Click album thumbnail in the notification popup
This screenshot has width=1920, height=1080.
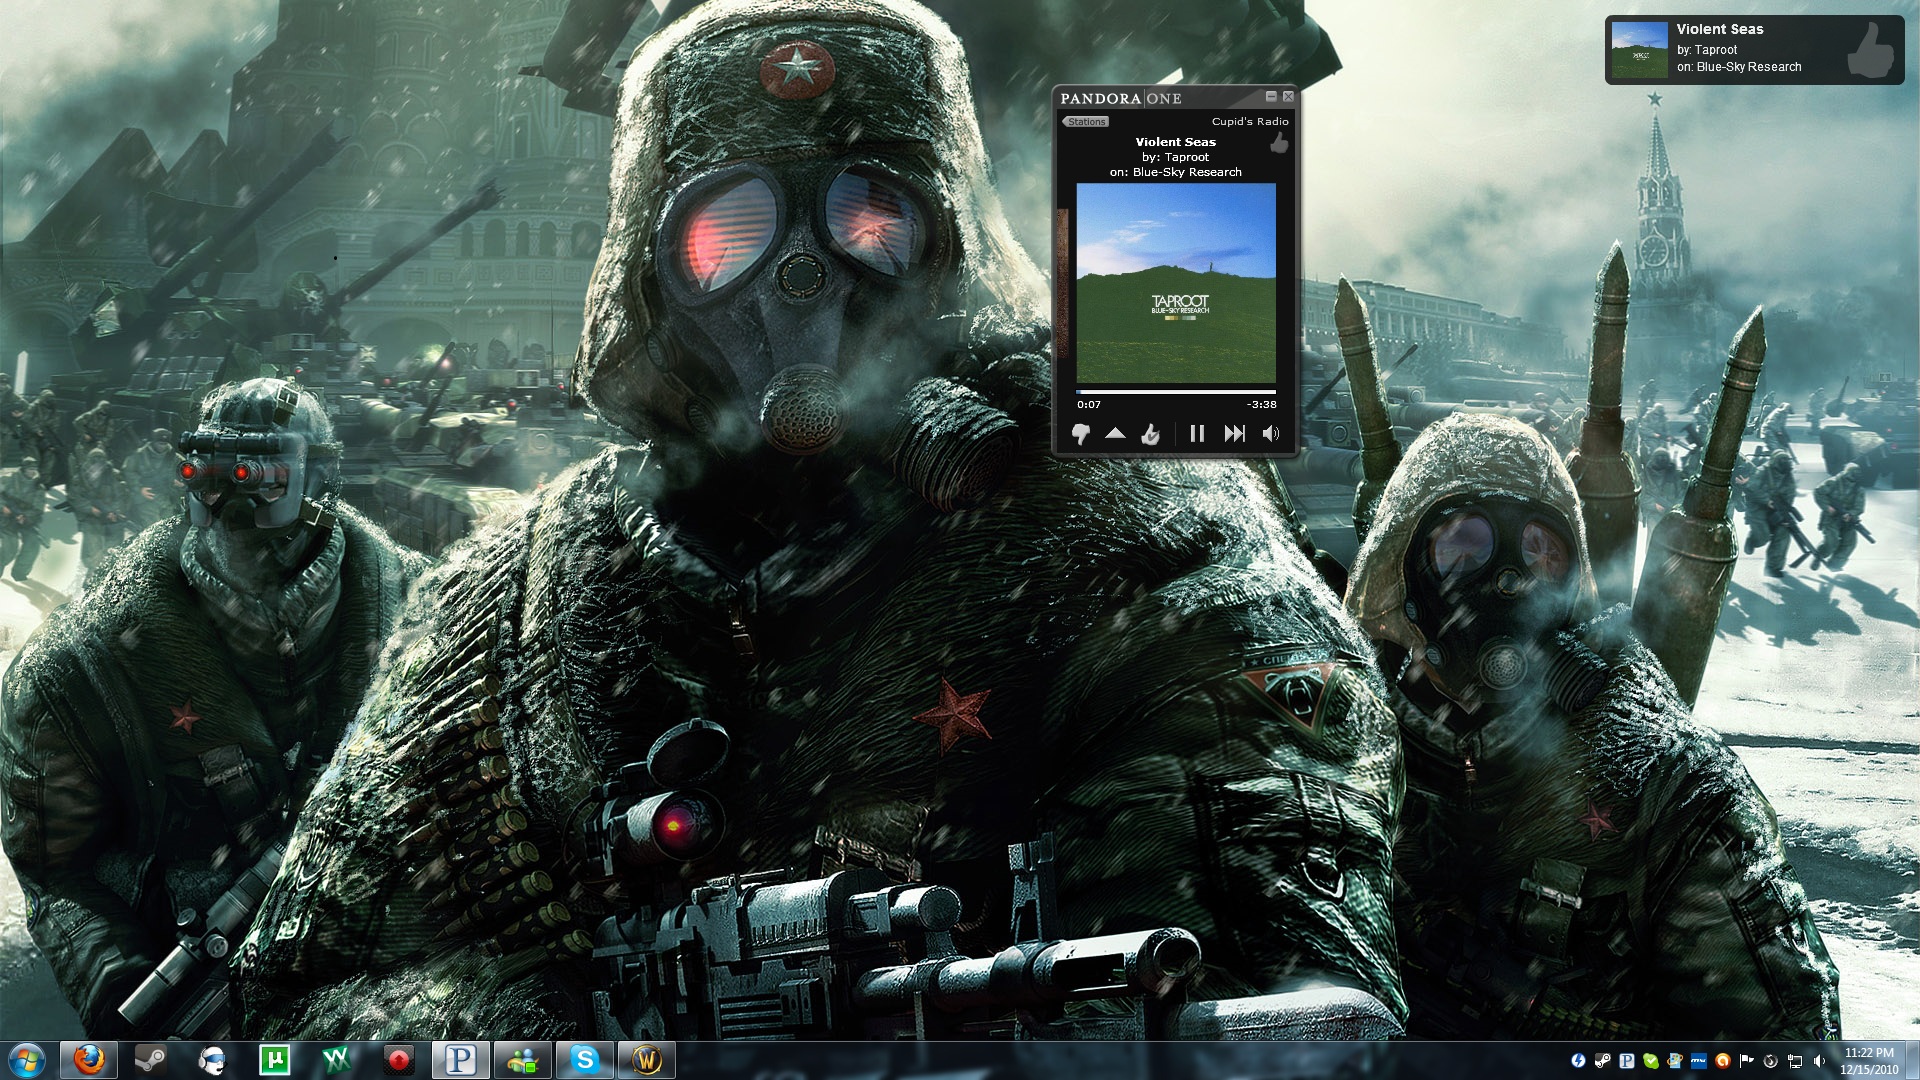point(1640,50)
